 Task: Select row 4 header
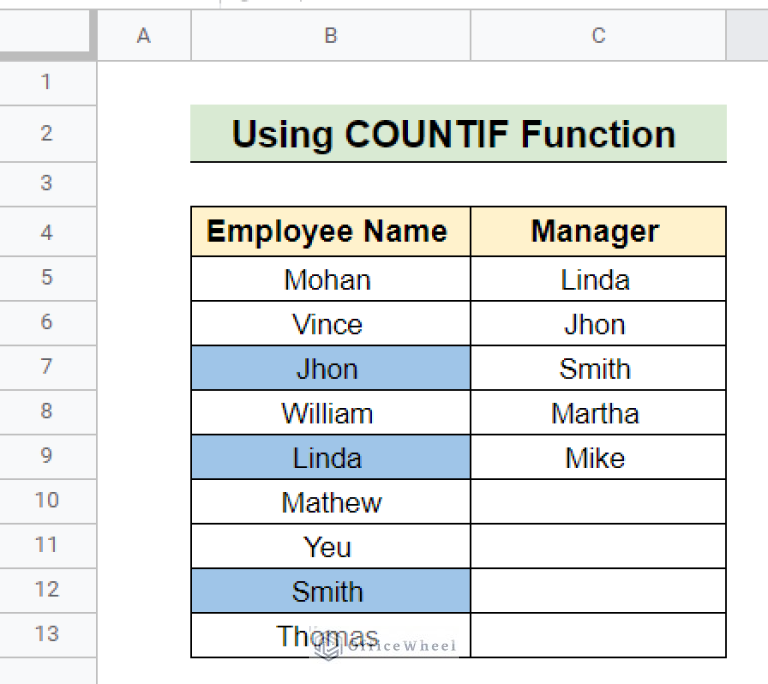47,232
